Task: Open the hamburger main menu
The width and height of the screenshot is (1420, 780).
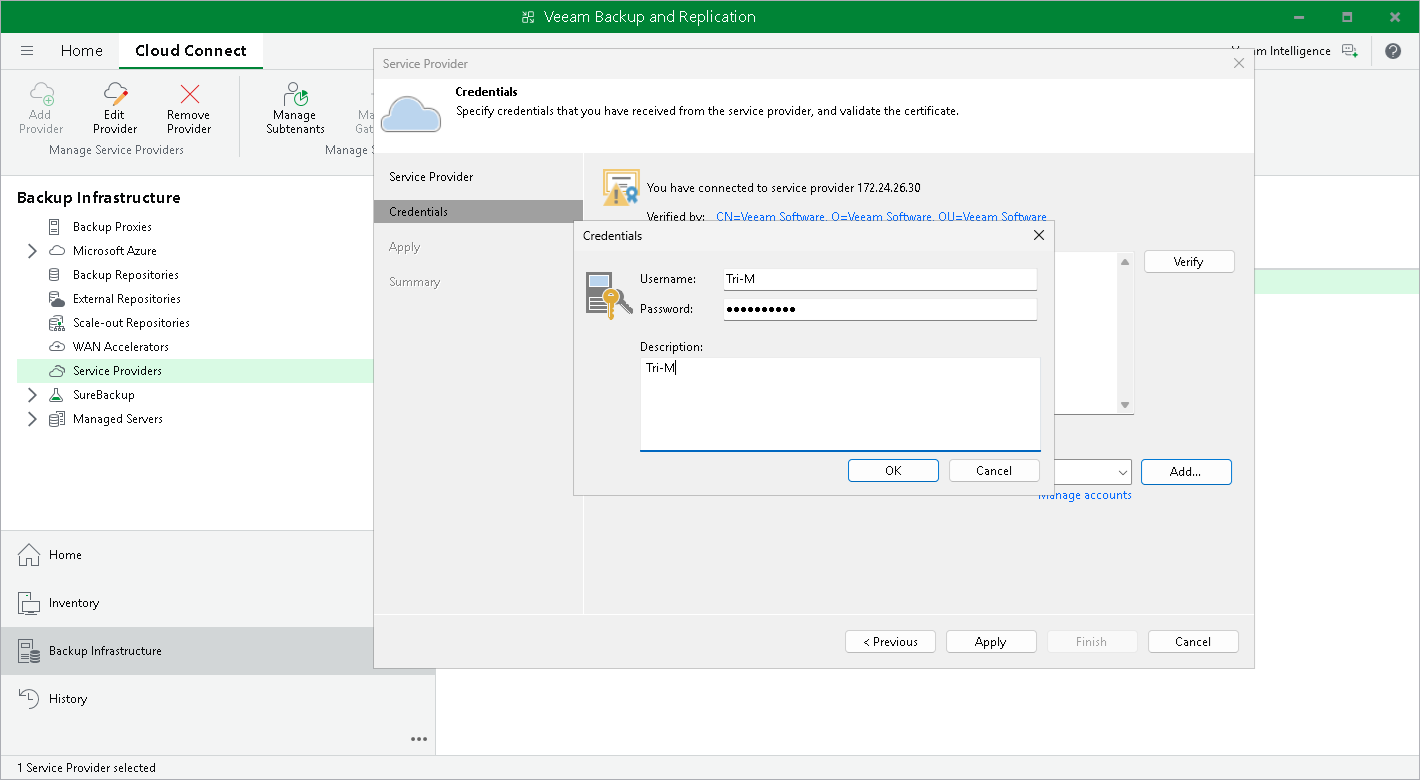Action: point(27,51)
